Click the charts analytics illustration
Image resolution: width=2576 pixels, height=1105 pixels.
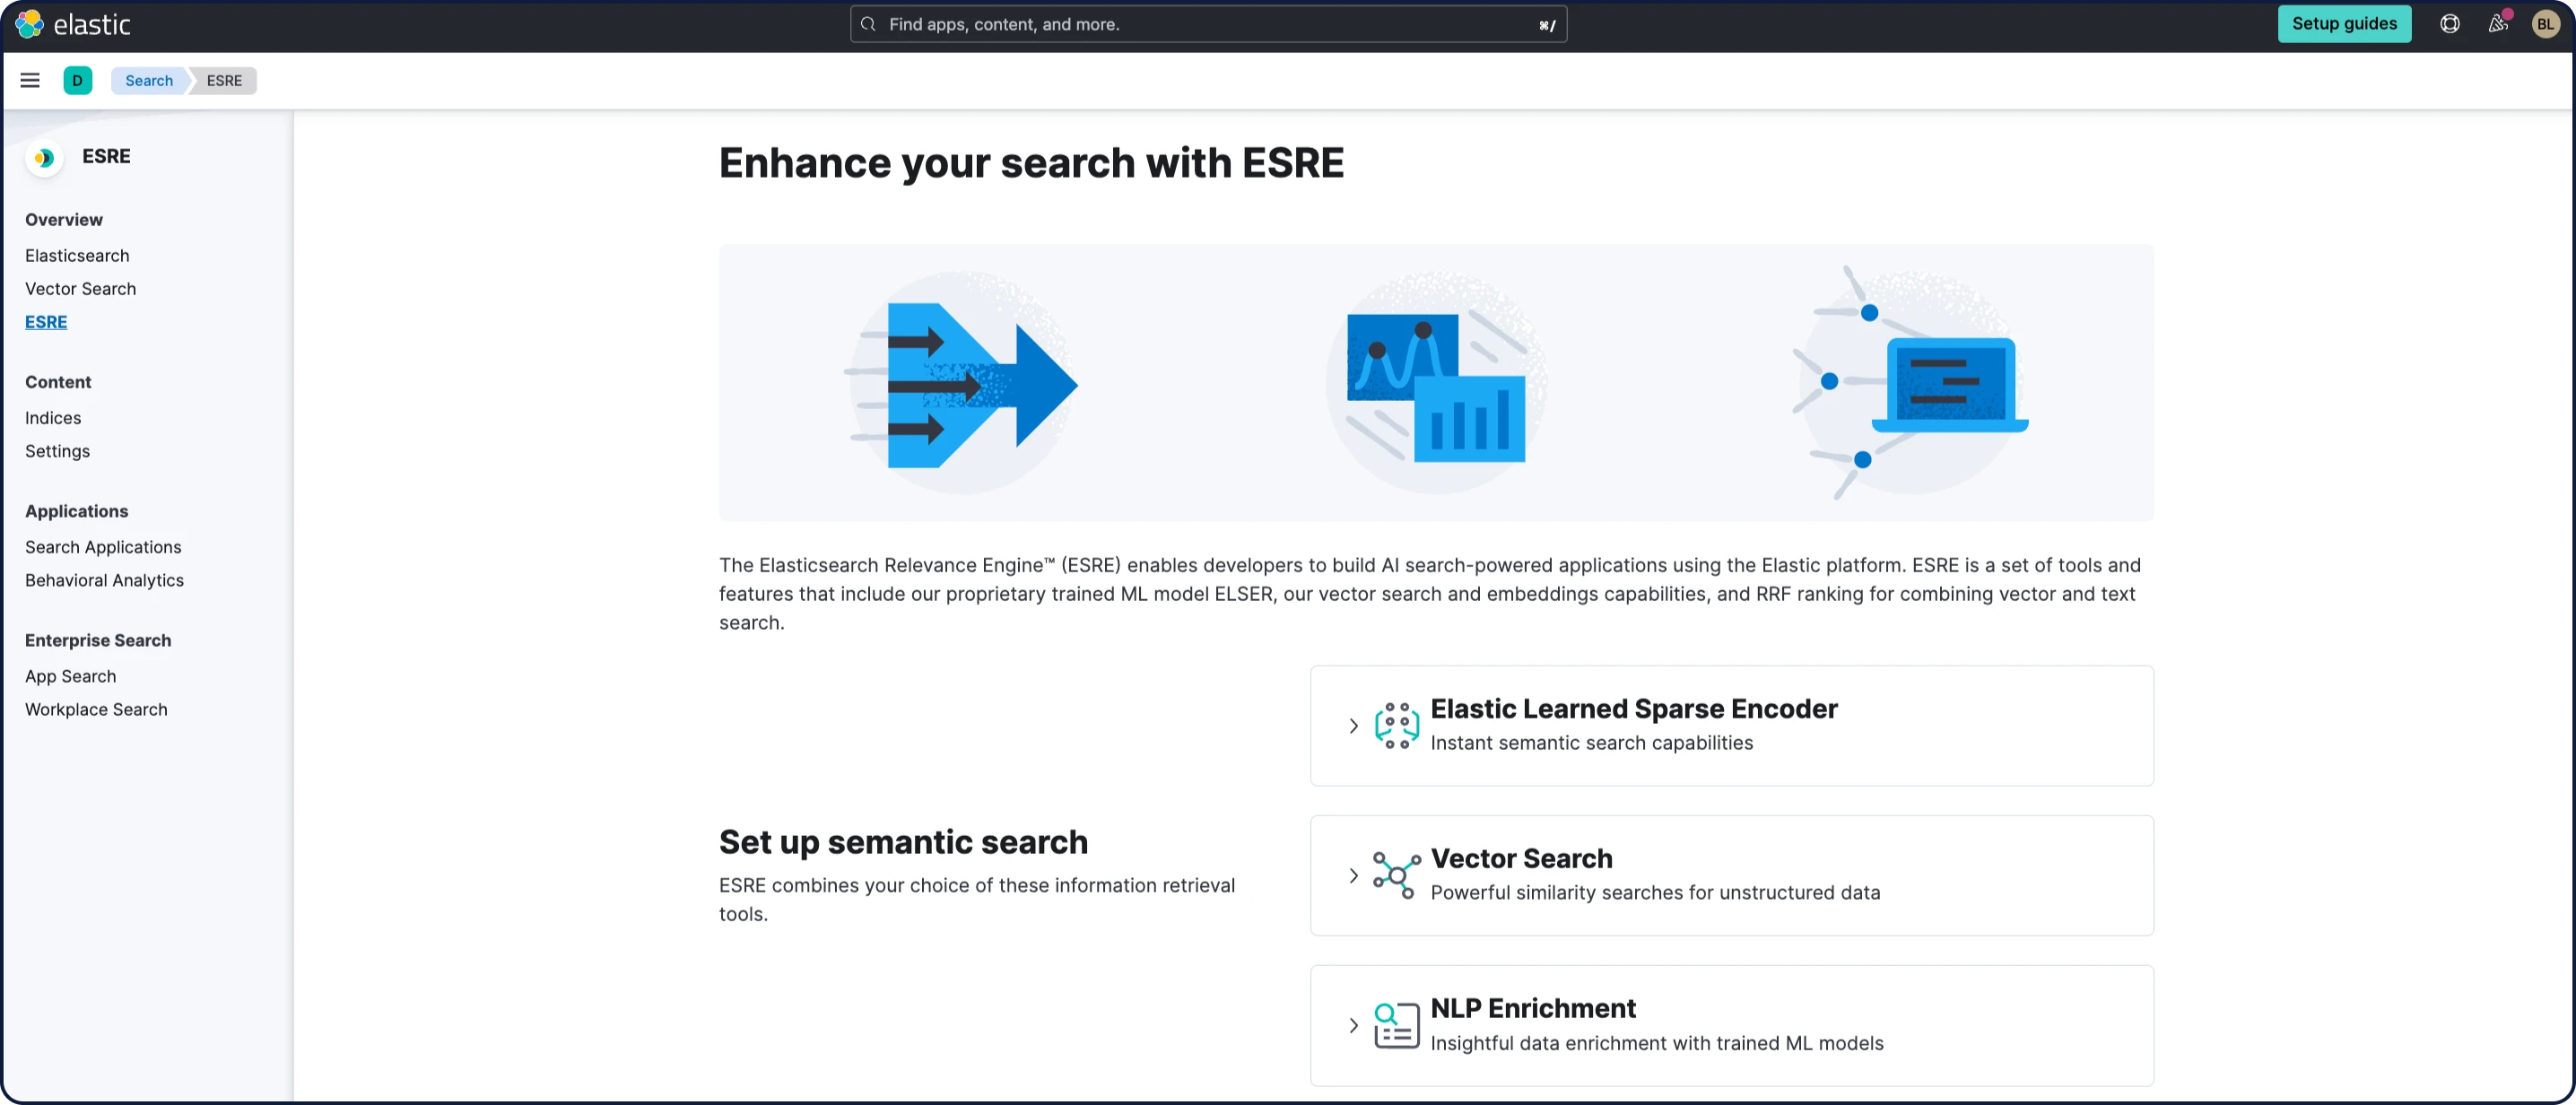pos(1436,383)
